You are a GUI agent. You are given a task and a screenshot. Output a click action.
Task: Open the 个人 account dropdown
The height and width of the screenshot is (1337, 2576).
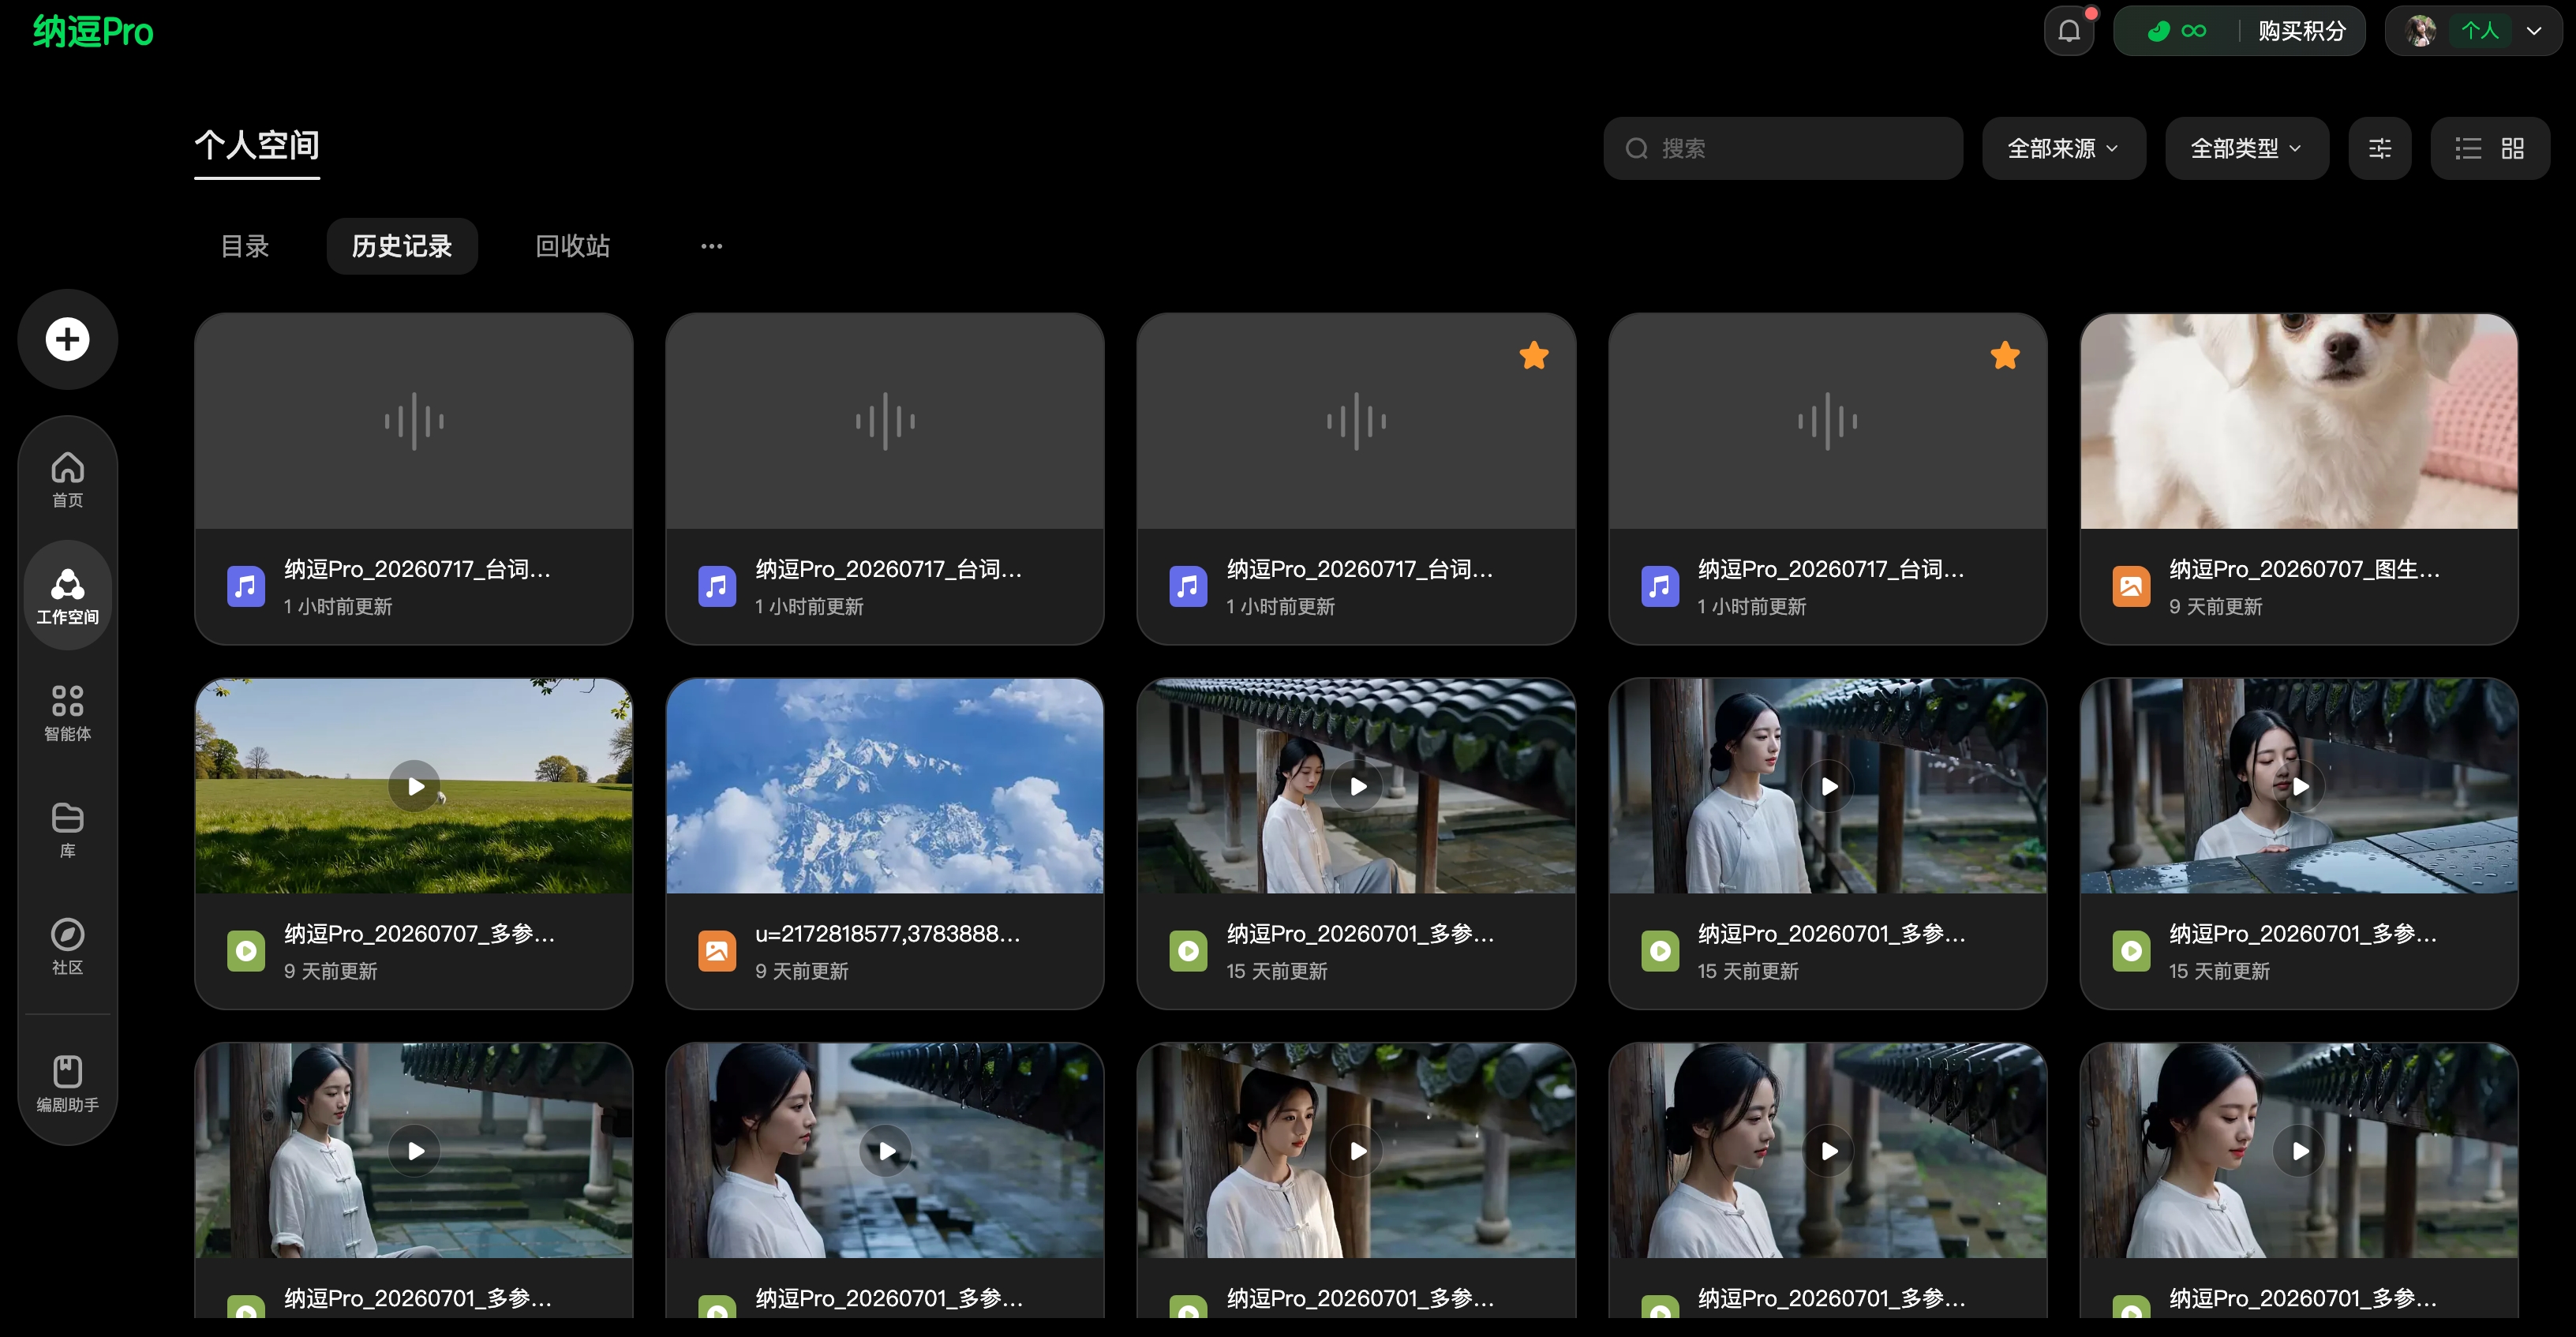click(2473, 31)
